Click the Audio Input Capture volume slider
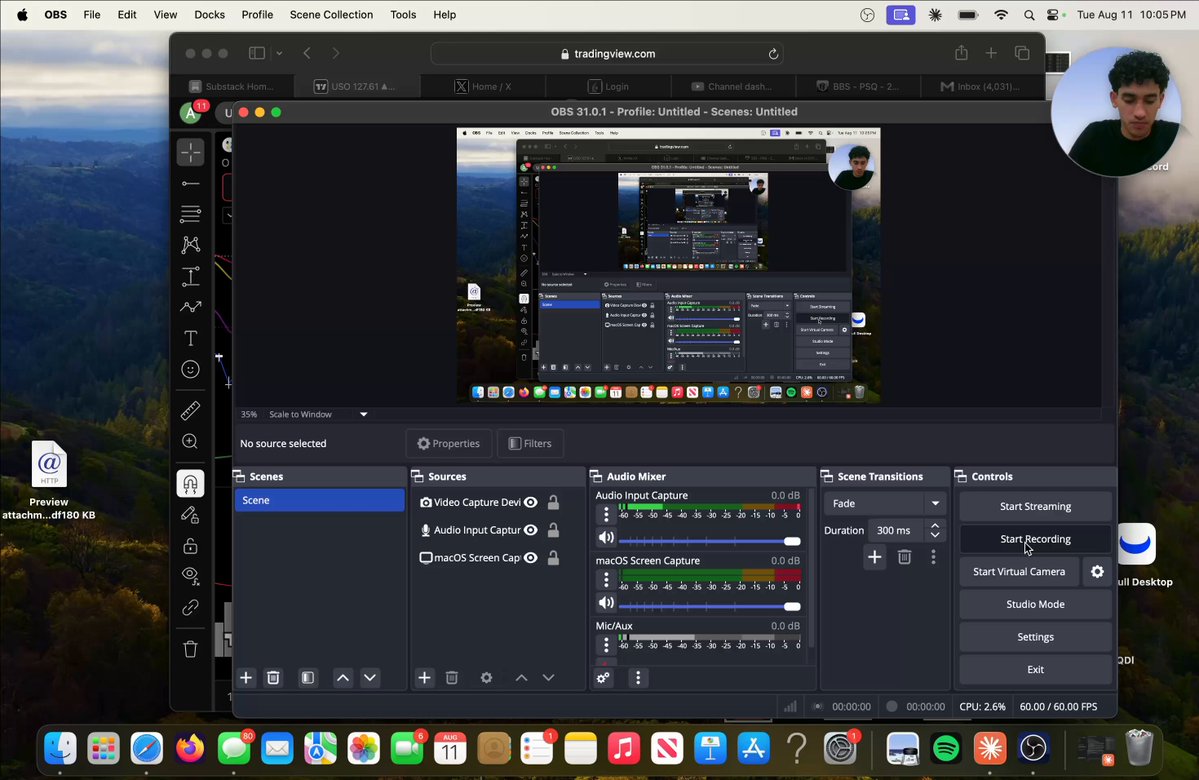The image size is (1199, 780). 710,541
